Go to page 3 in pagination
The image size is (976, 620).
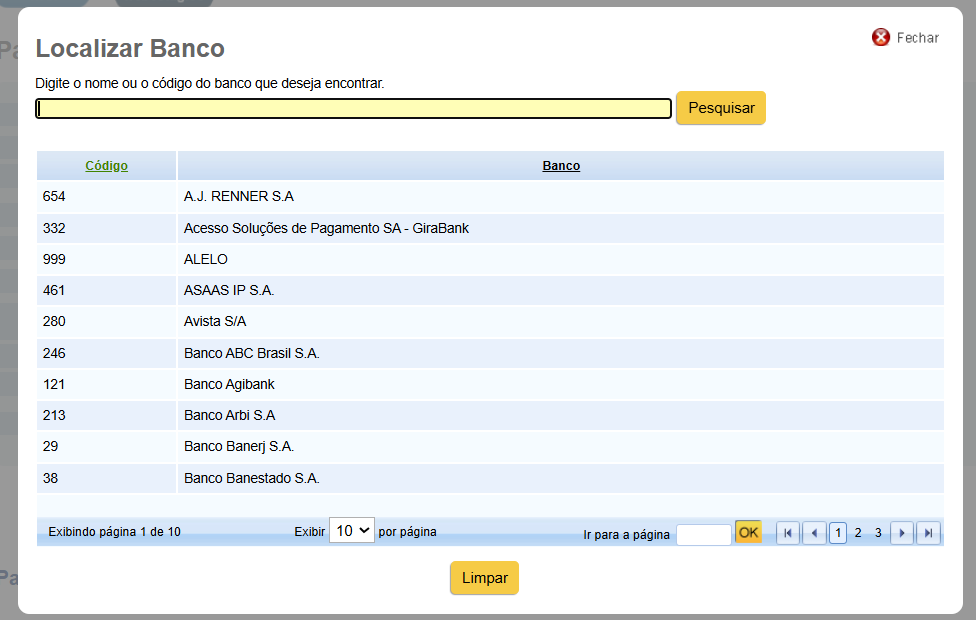[x=878, y=533]
